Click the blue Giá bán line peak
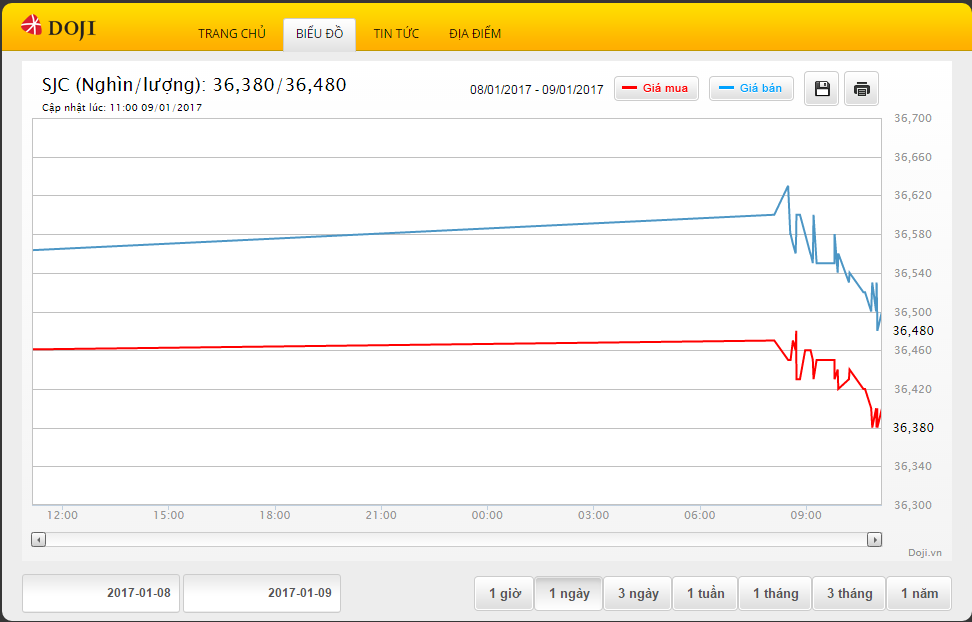 (787, 186)
